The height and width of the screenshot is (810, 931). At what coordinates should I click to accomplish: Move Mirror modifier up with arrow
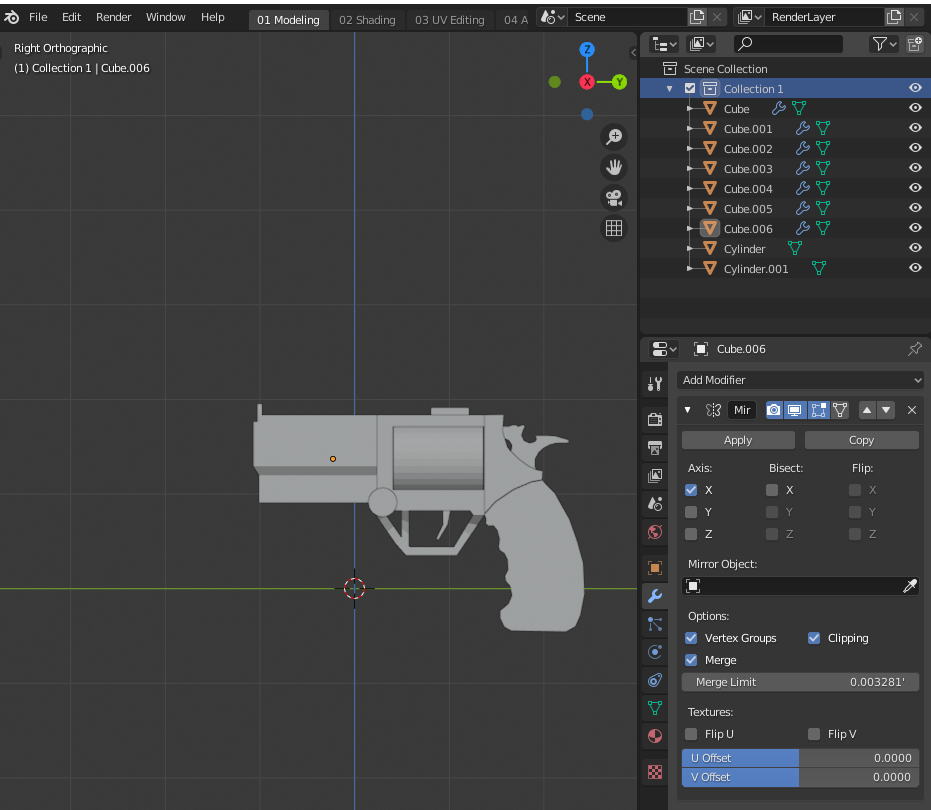(x=867, y=410)
